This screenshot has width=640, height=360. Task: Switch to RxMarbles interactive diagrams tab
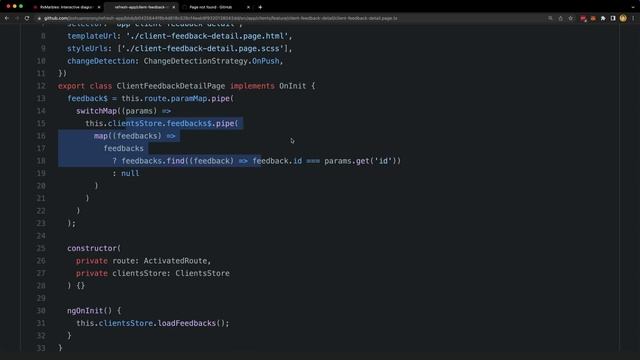coord(67,7)
